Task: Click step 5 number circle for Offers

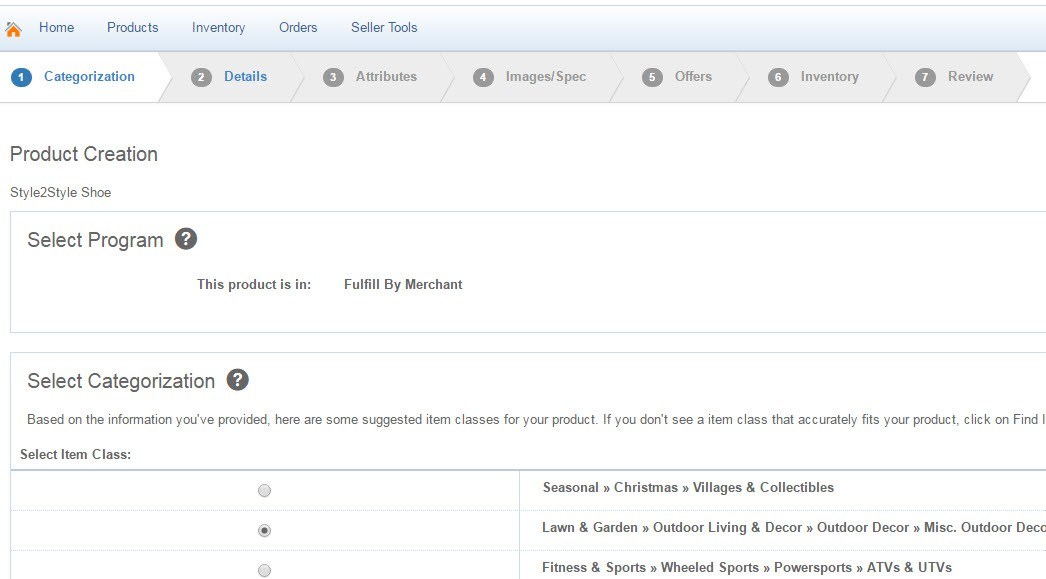Action: (653, 77)
